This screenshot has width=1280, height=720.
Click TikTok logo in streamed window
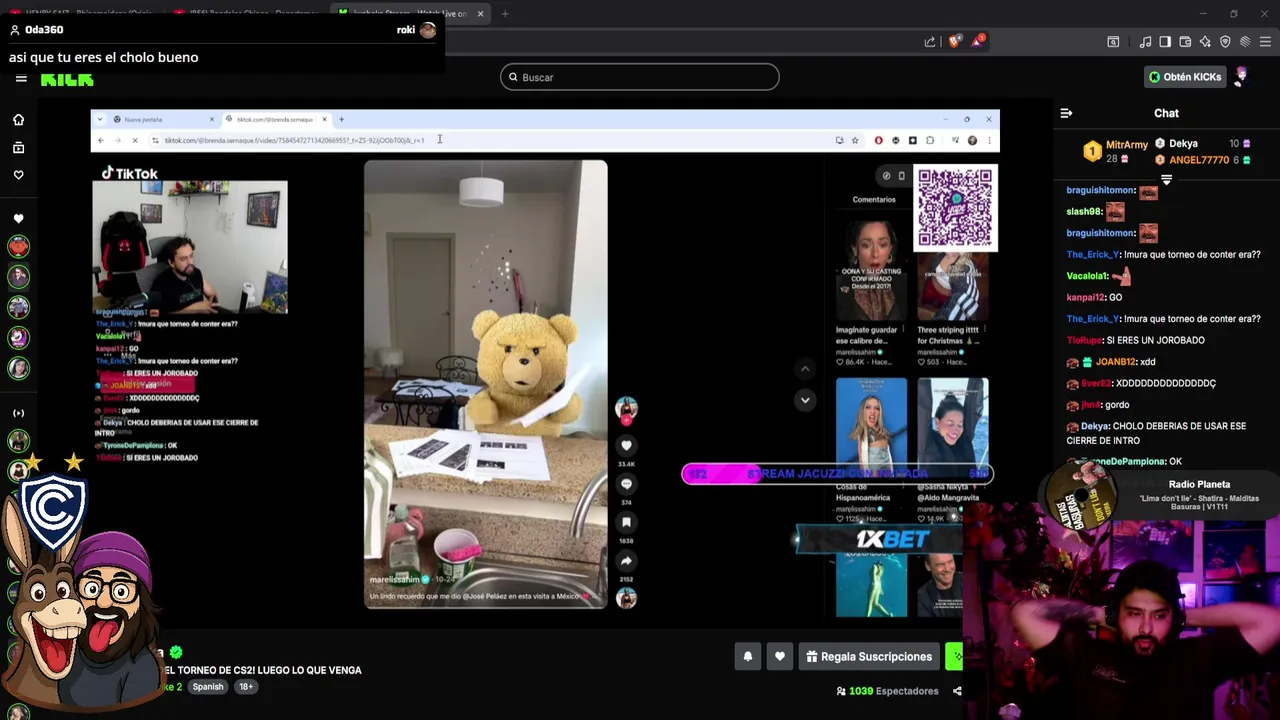pyautogui.click(x=130, y=173)
